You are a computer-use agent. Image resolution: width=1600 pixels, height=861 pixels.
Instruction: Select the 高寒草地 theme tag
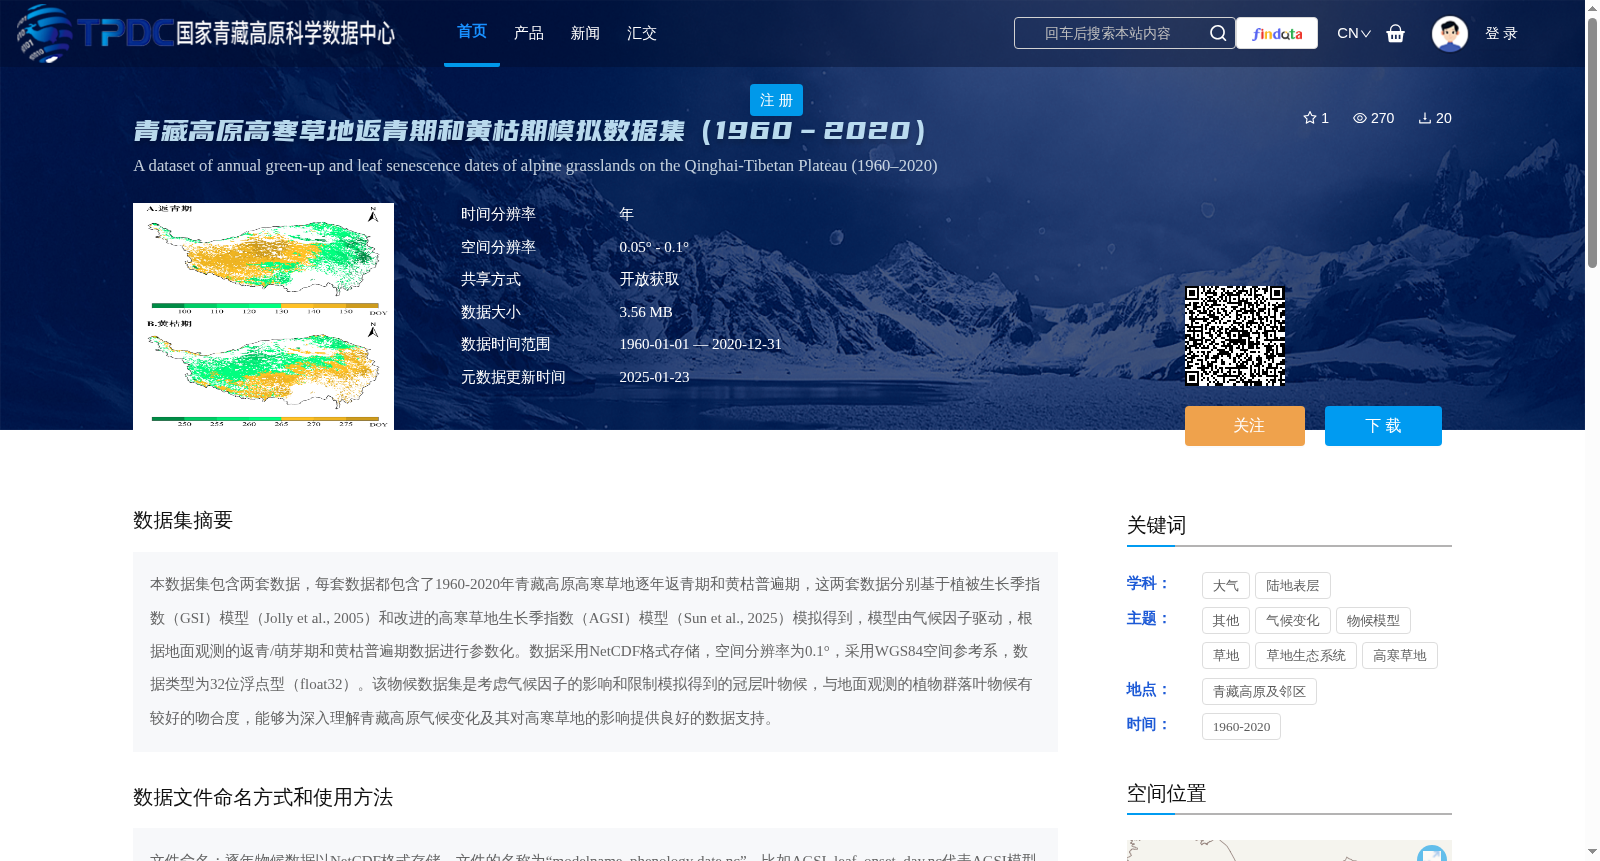[1400, 656]
